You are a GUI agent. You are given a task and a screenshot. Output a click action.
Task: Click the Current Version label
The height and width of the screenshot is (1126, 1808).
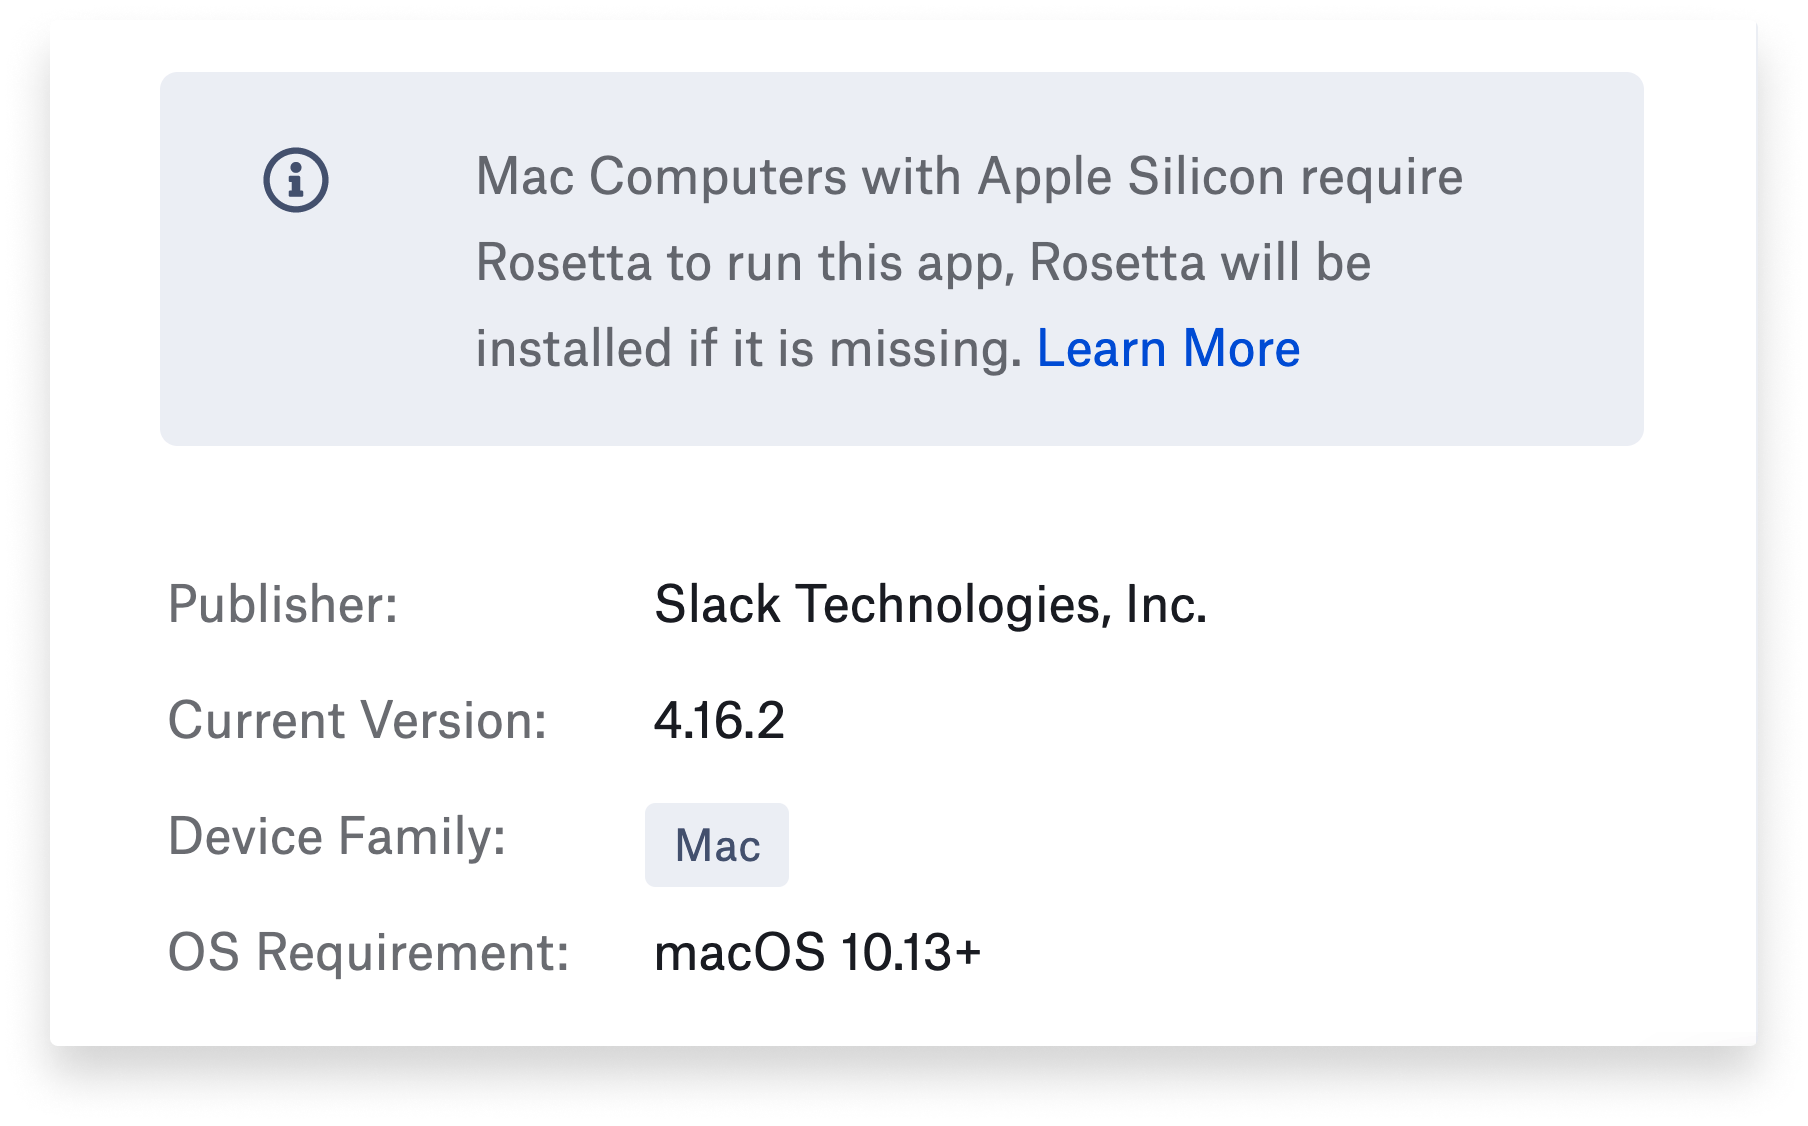[x=359, y=720]
